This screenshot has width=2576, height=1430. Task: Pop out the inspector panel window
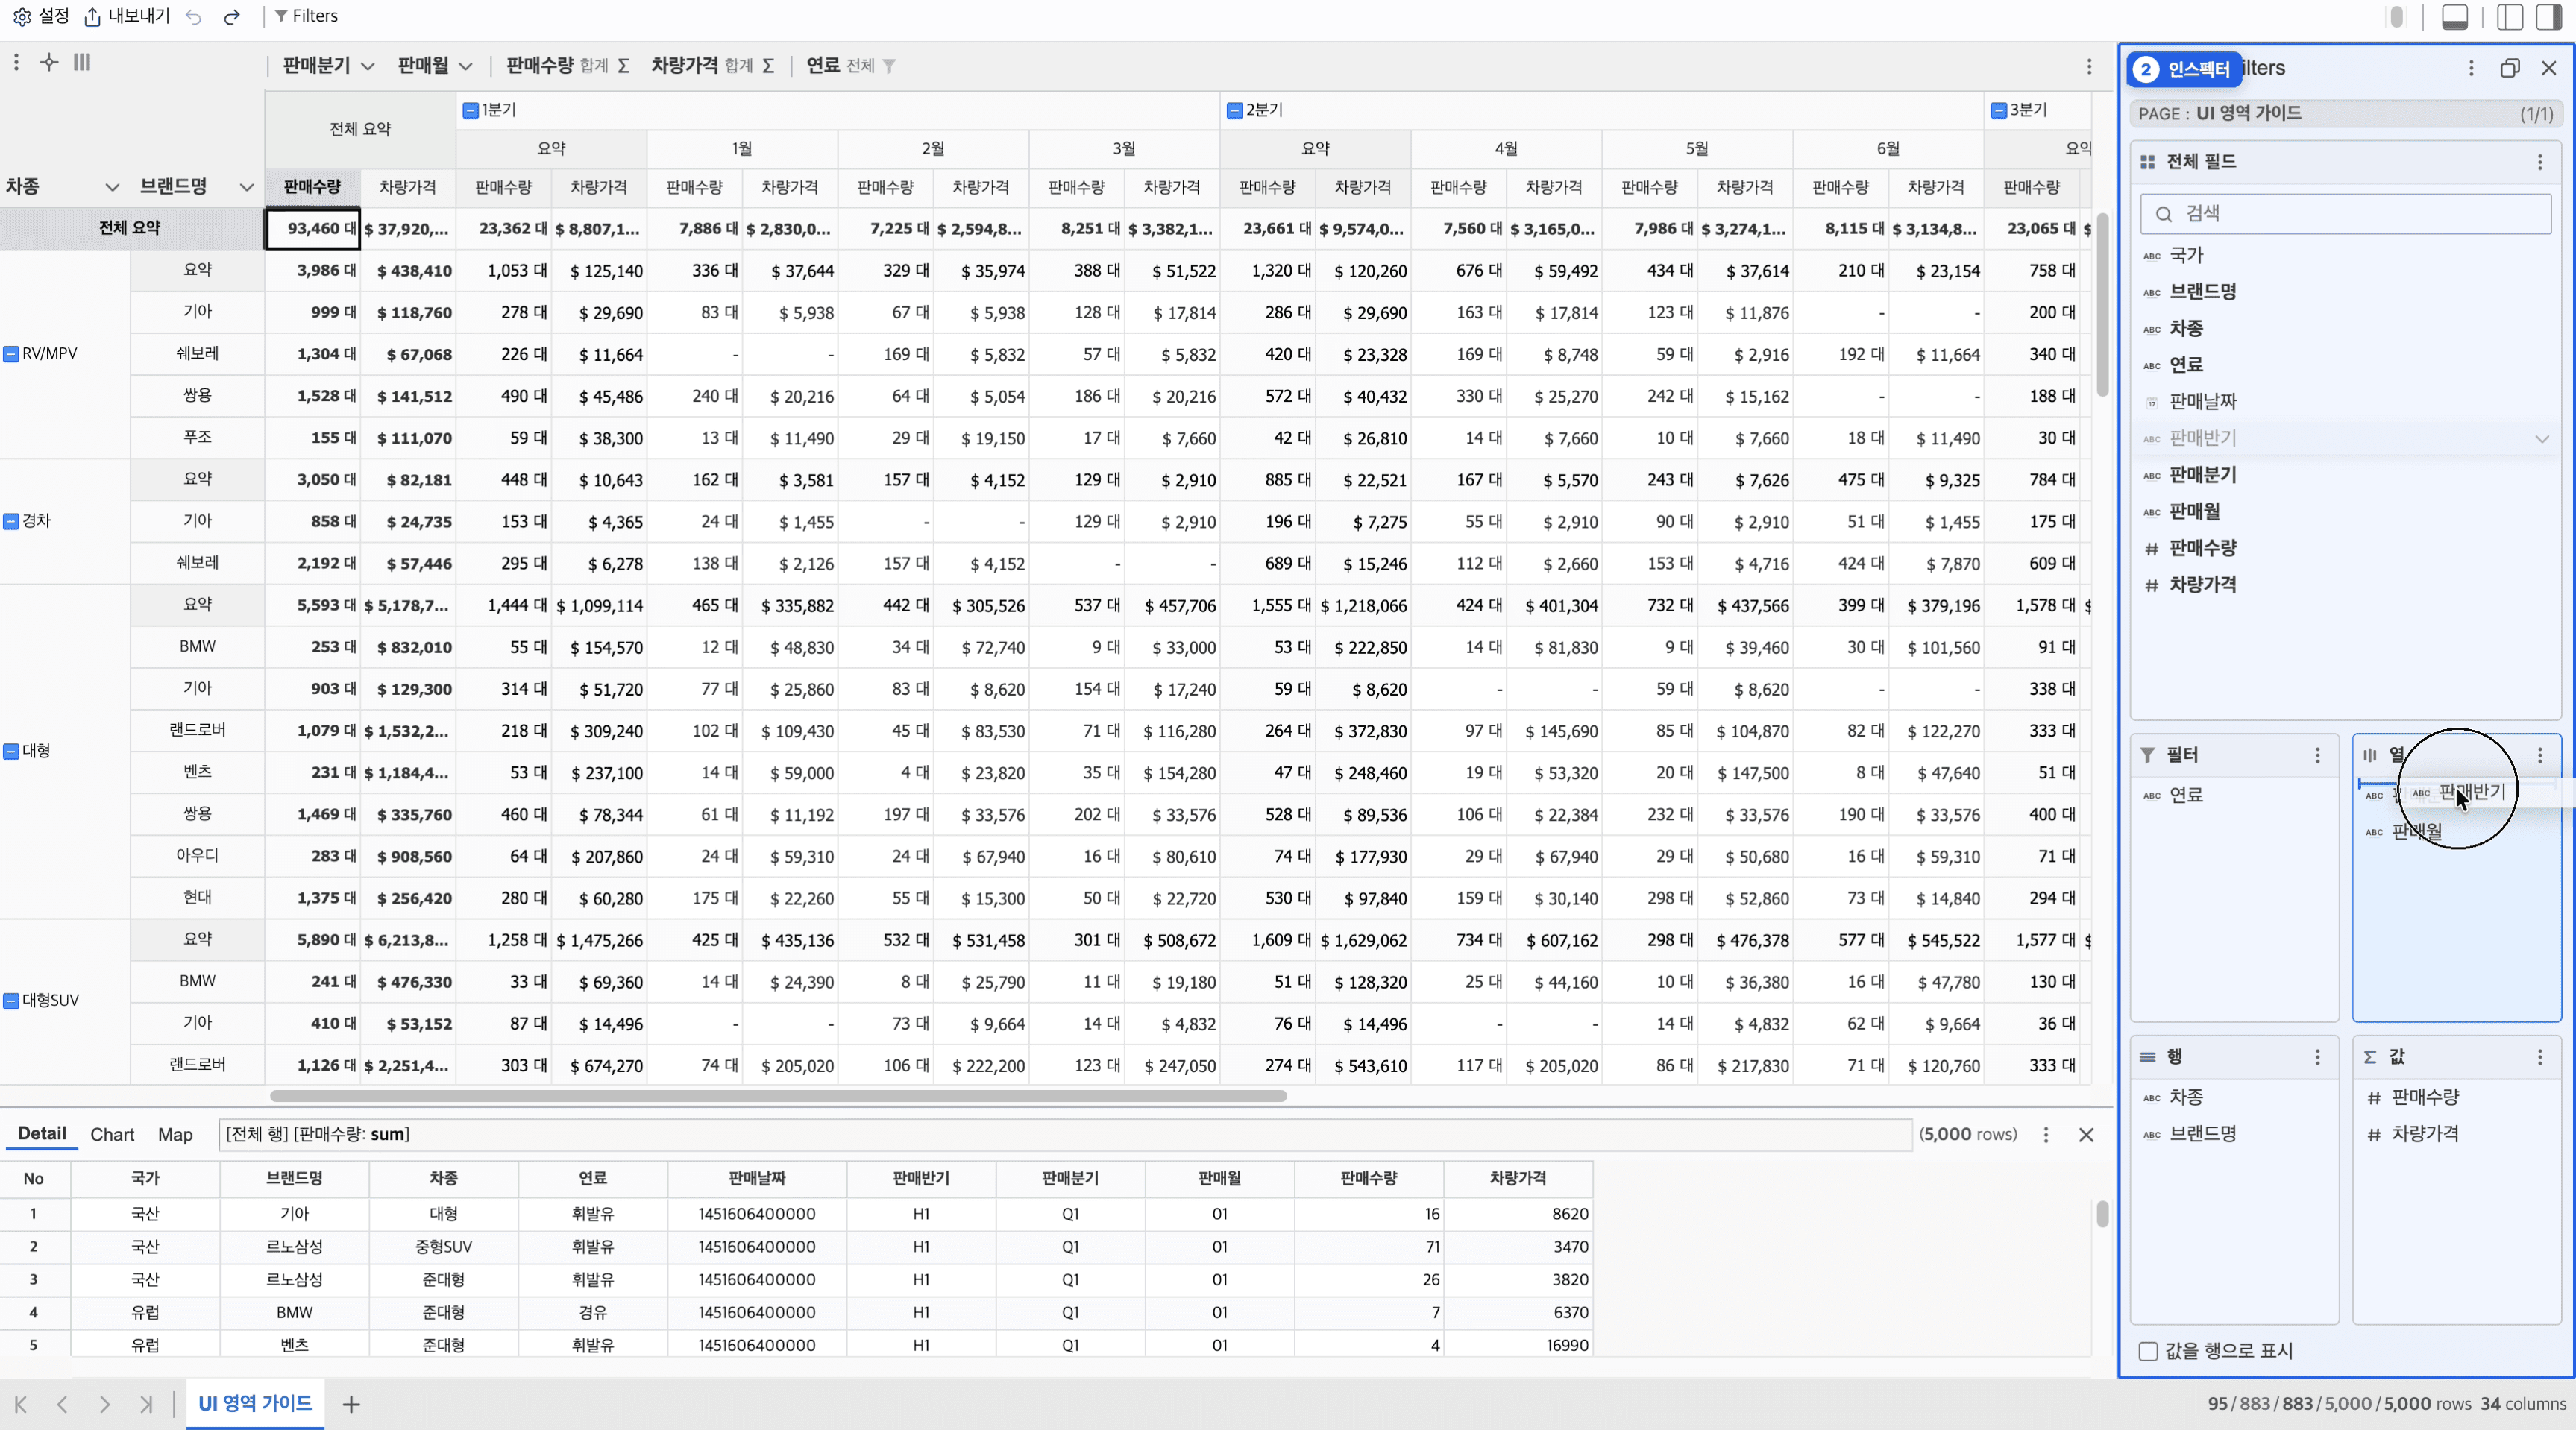pyautogui.click(x=2510, y=68)
